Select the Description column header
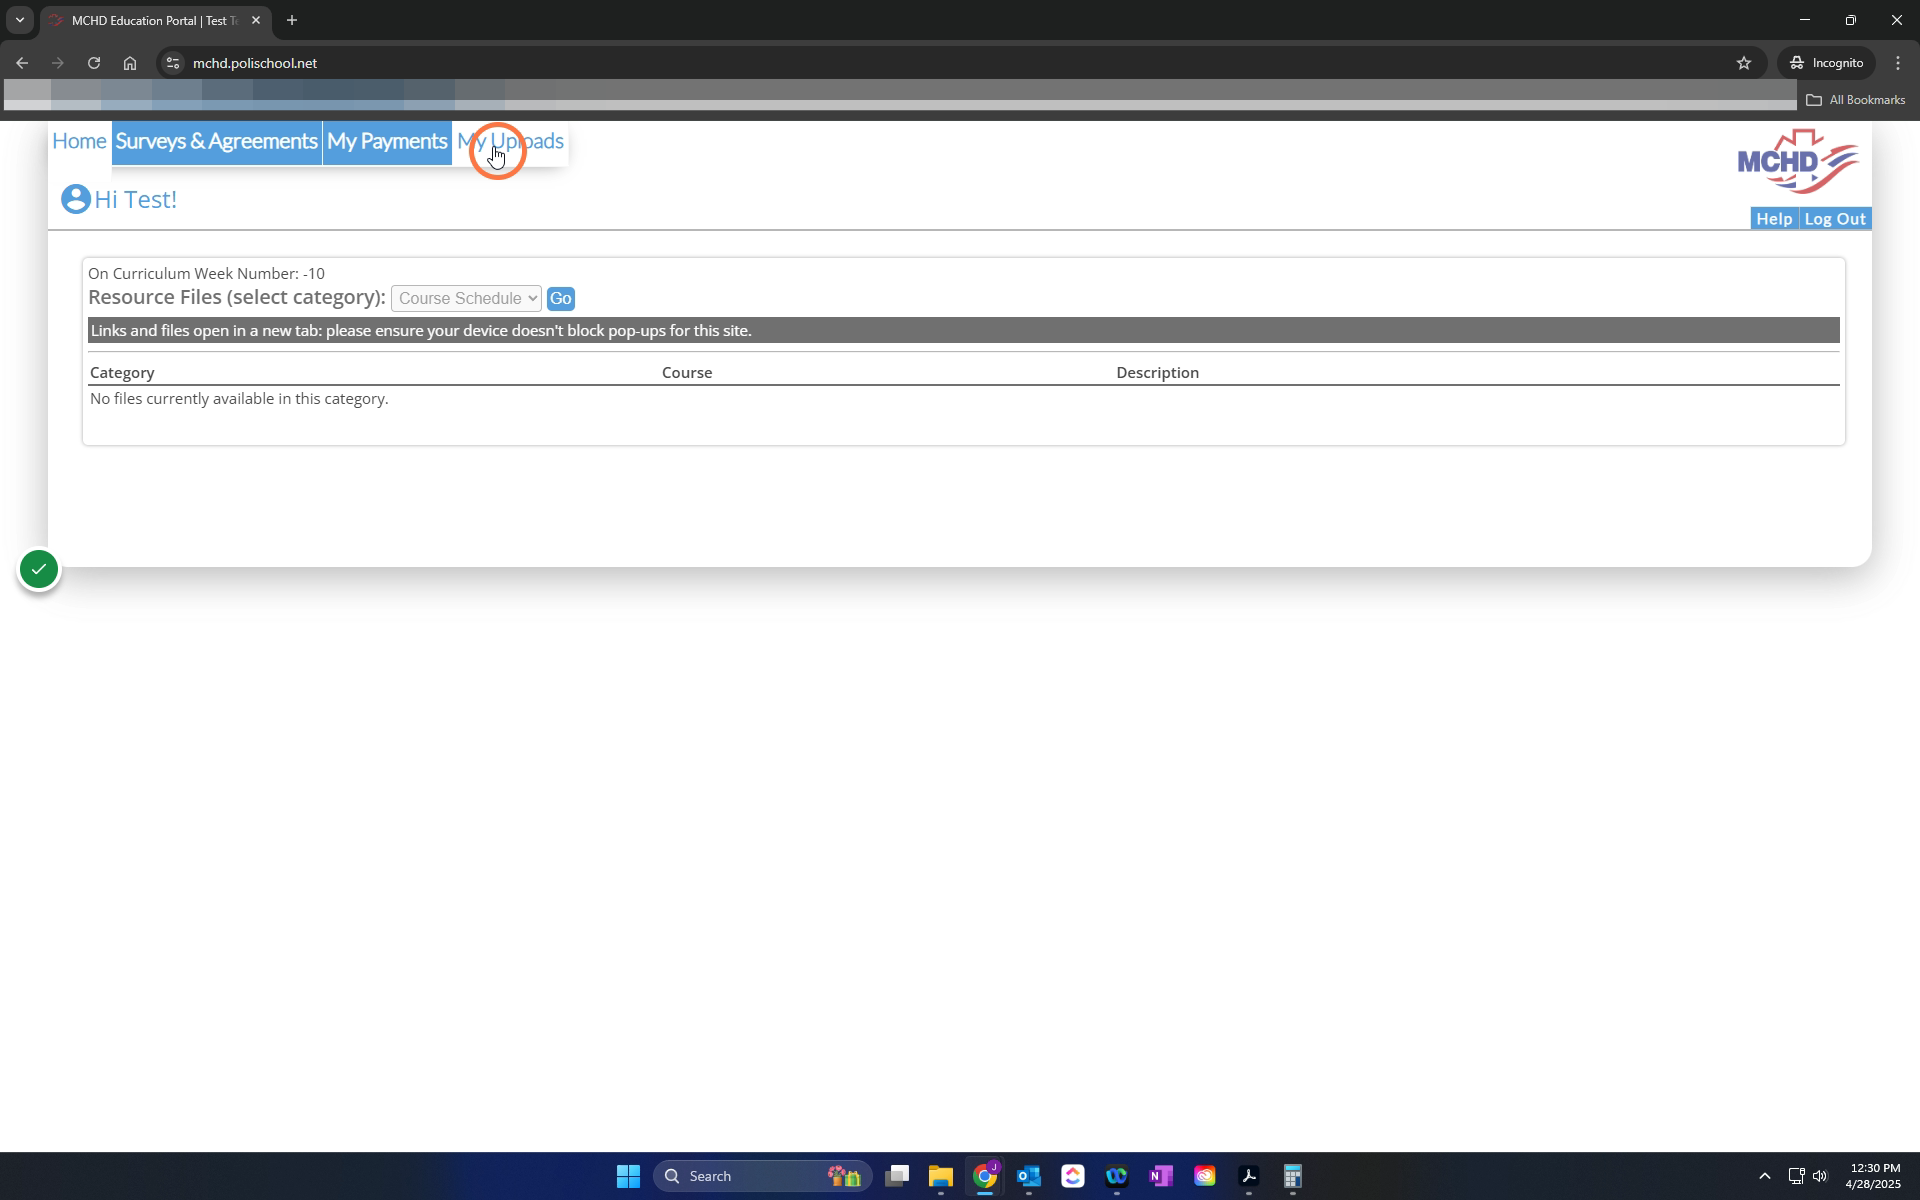This screenshot has height=1200, width=1920. [1158, 373]
